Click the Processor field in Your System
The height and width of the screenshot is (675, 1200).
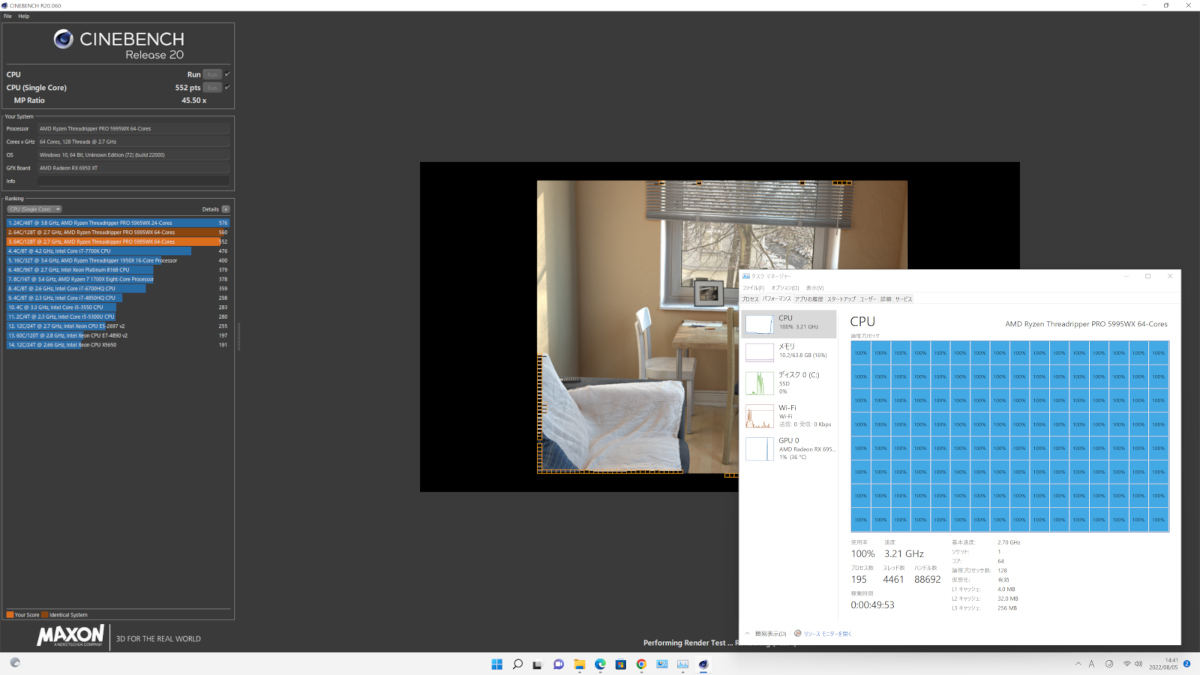133,129
